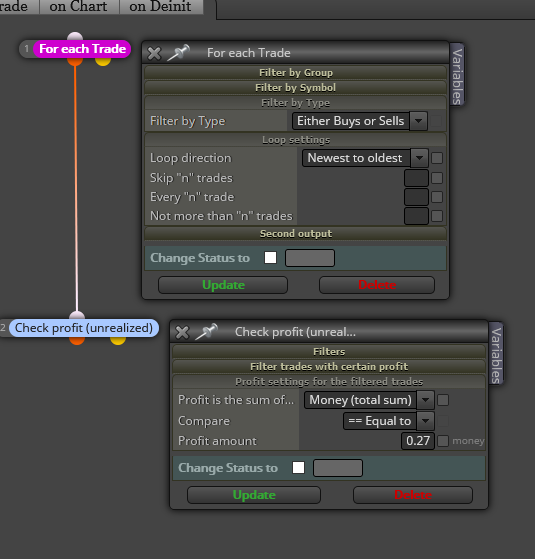Pin the For each Trade panel

point(178,53)
